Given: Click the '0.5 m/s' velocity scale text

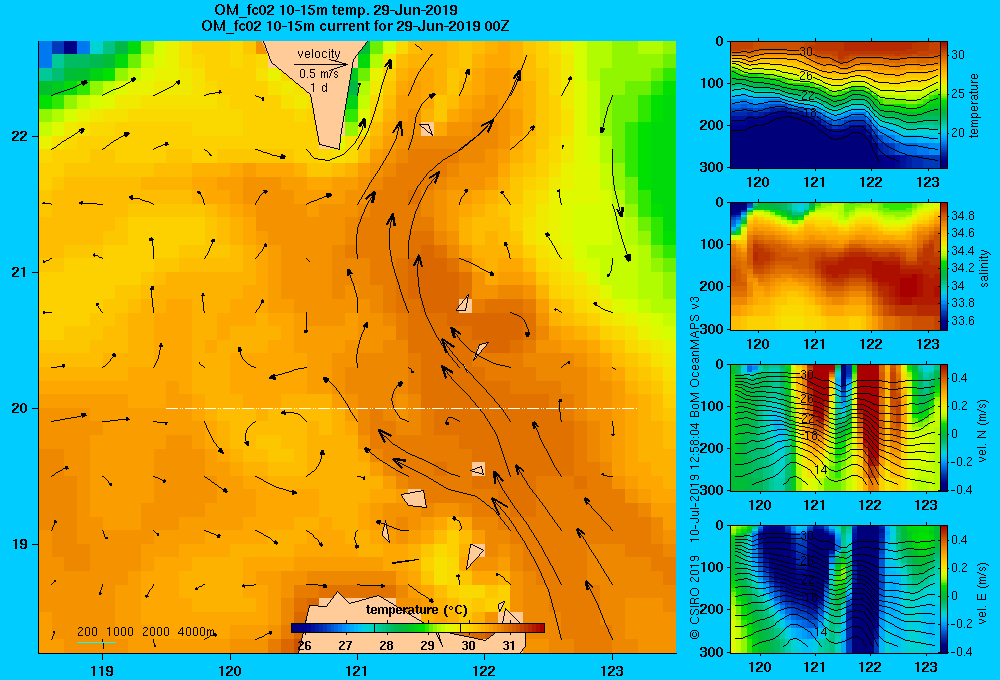Looking at the screenshot, I should [x=319, y=74].
